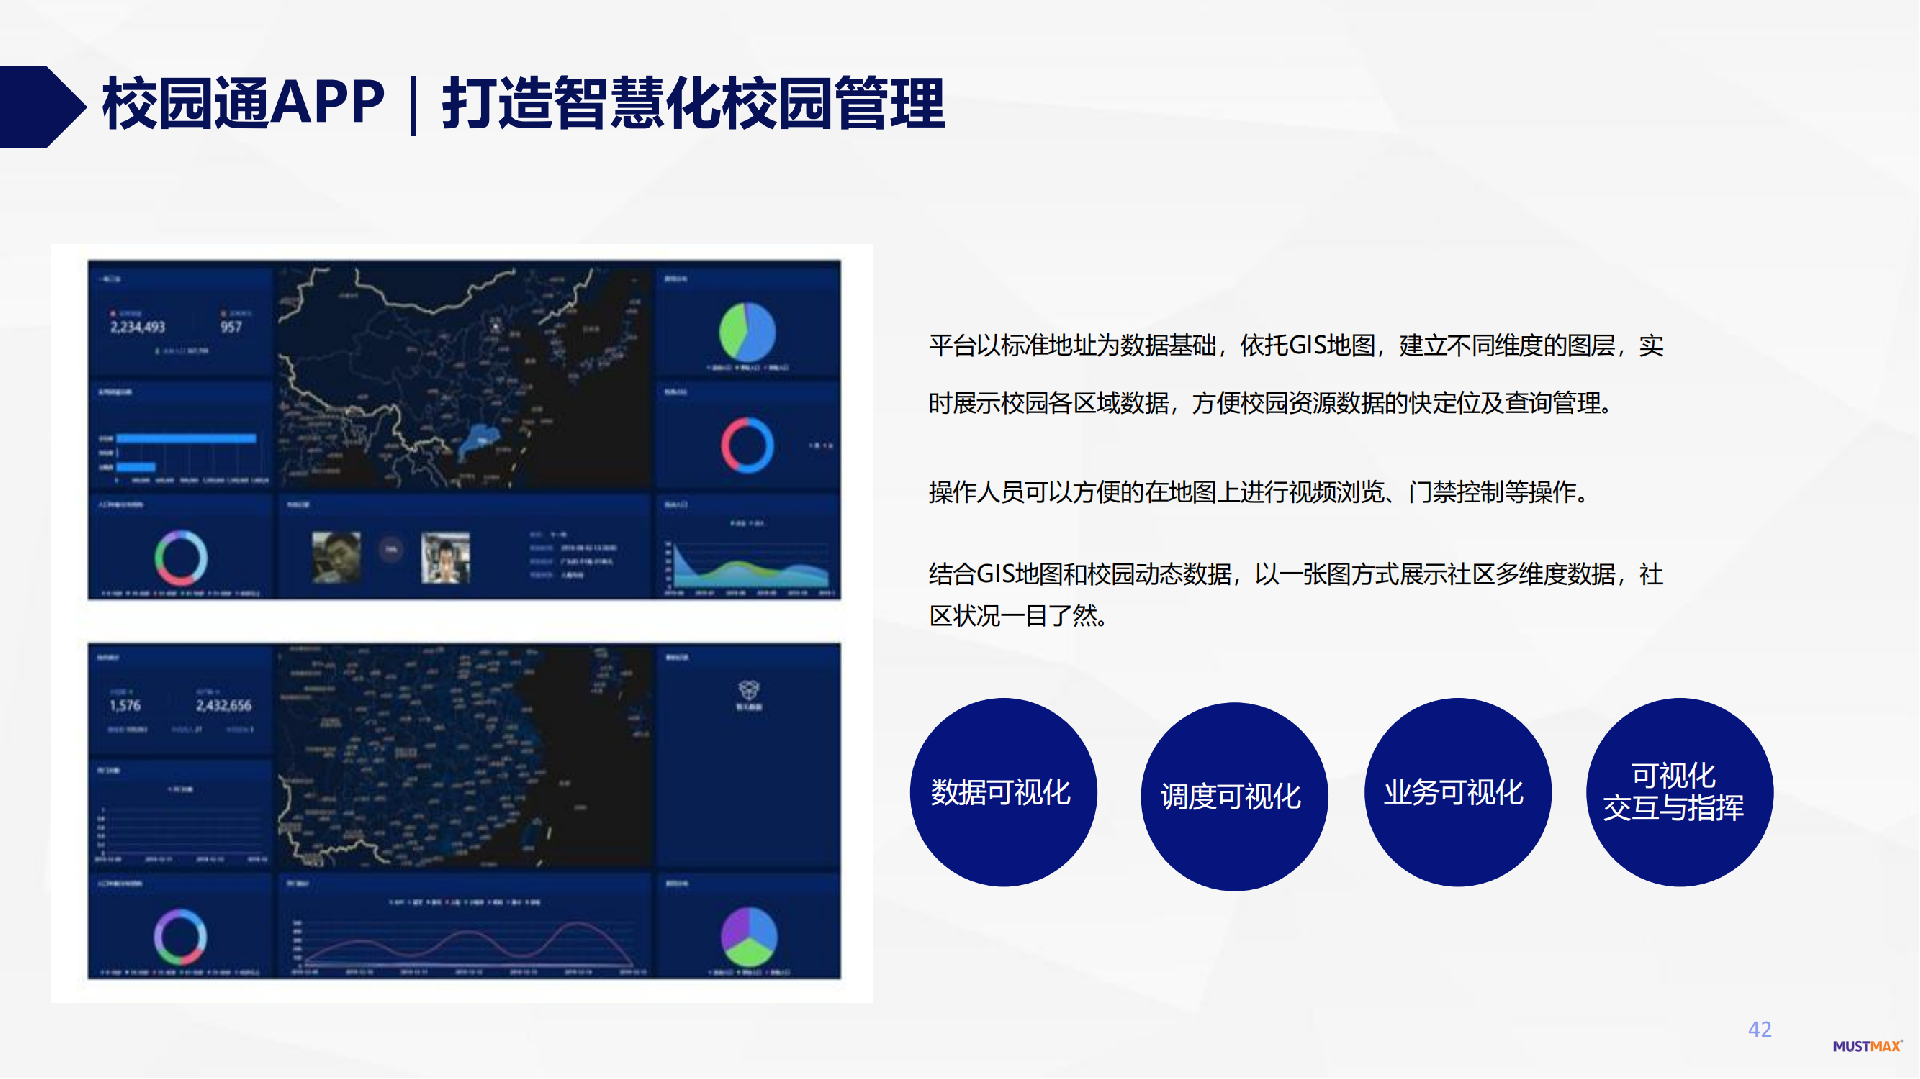This screenshot has width=1920, height=1079.
Task: Click the MUSTMAX logo
Action: 1866,1046
